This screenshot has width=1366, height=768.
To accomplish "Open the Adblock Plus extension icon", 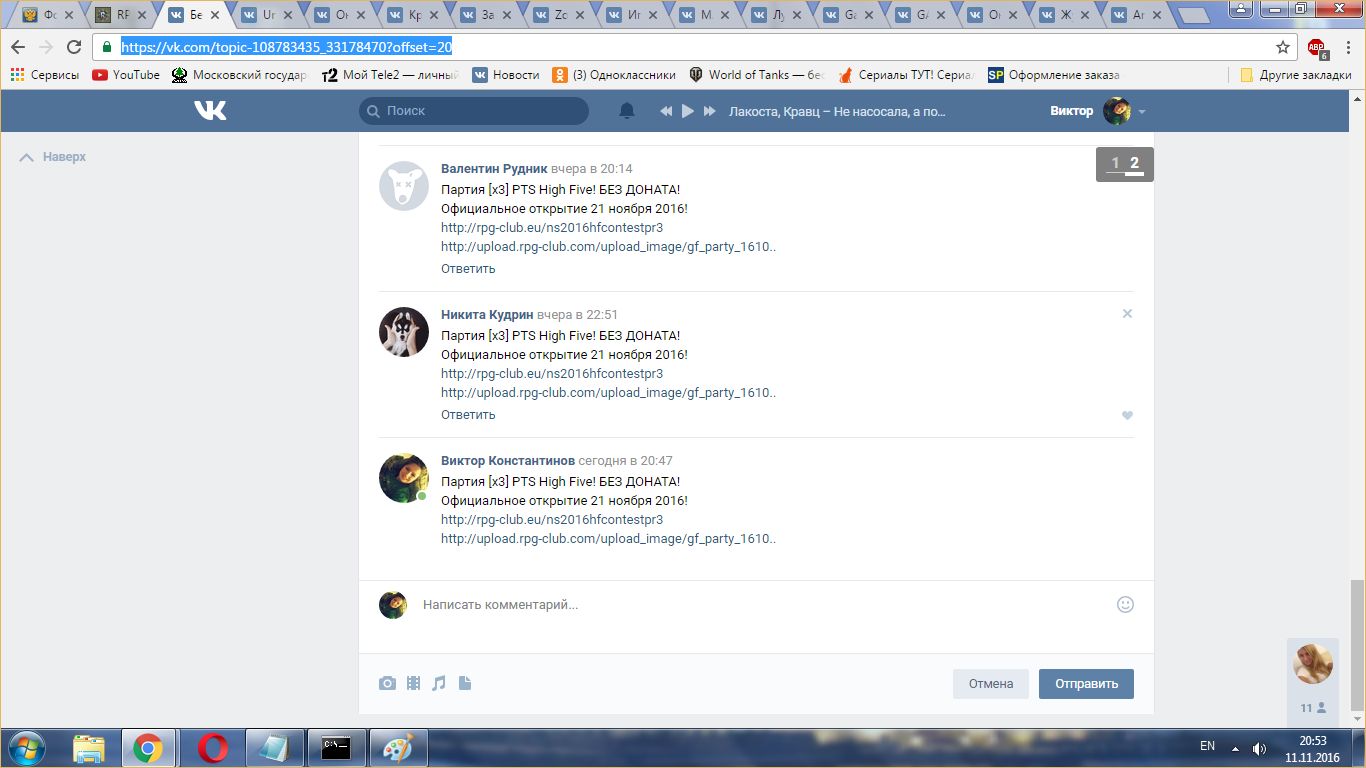I will coord(1317,47).
